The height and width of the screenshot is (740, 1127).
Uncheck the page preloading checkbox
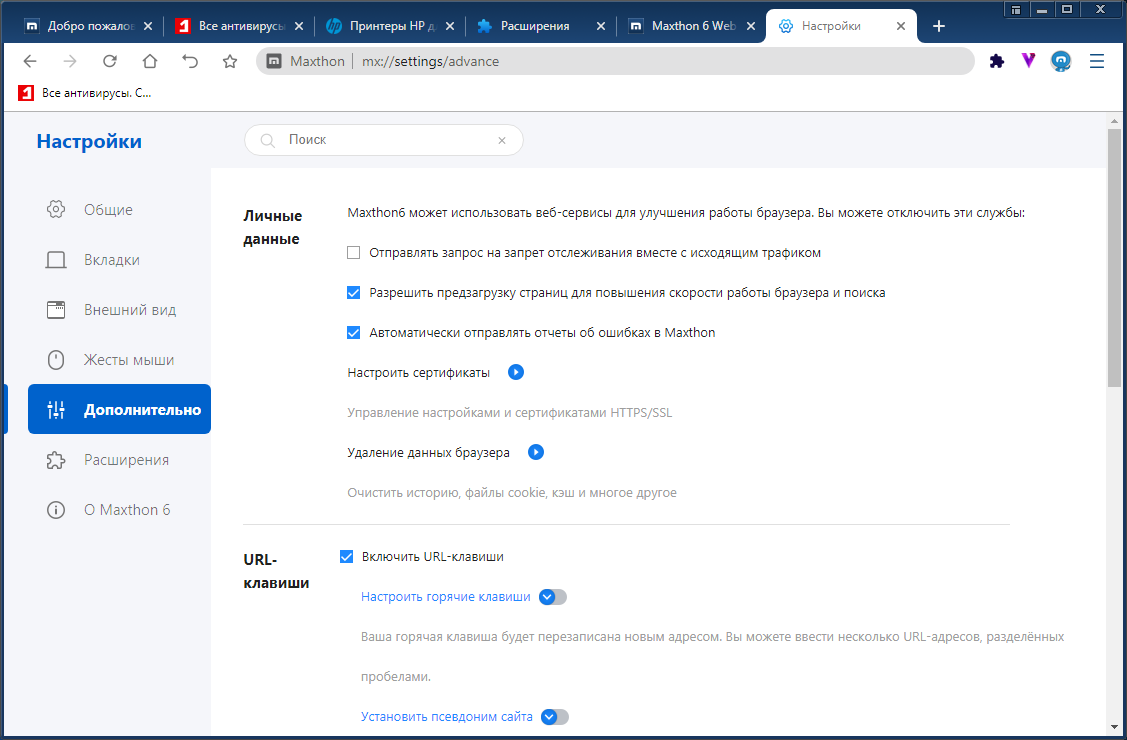(354, 292)
